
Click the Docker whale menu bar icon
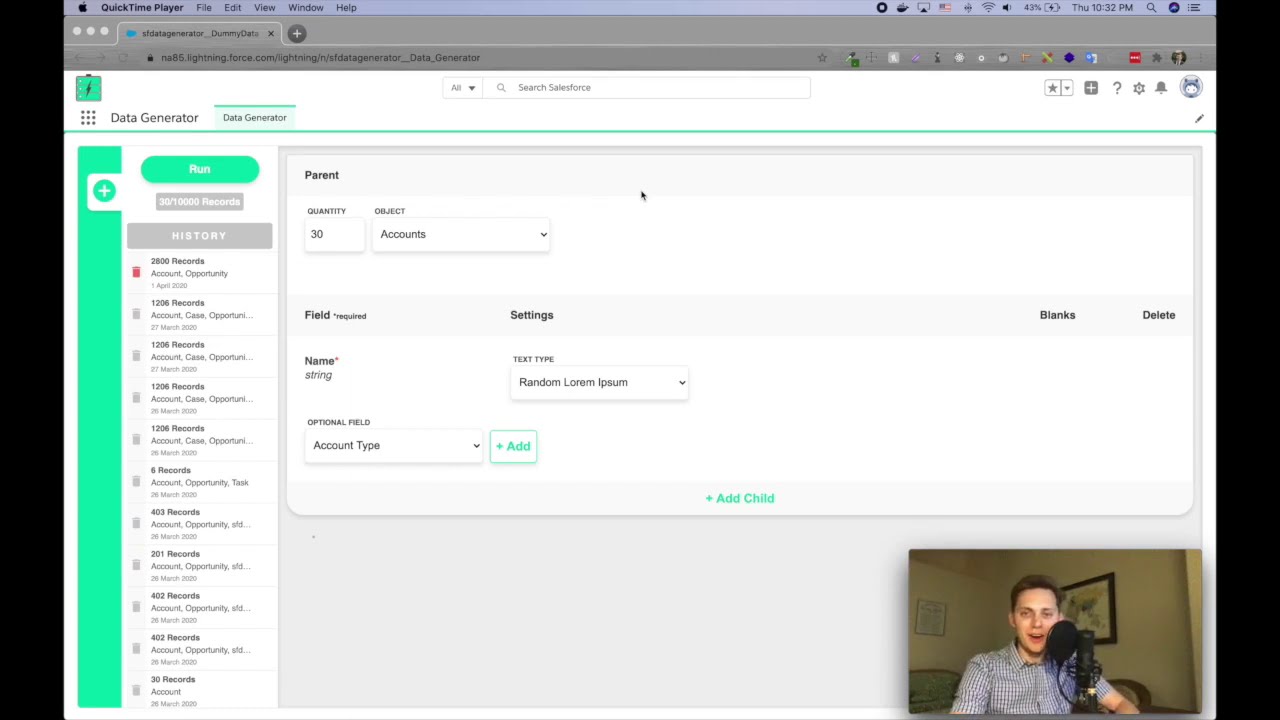coord(902,8)
